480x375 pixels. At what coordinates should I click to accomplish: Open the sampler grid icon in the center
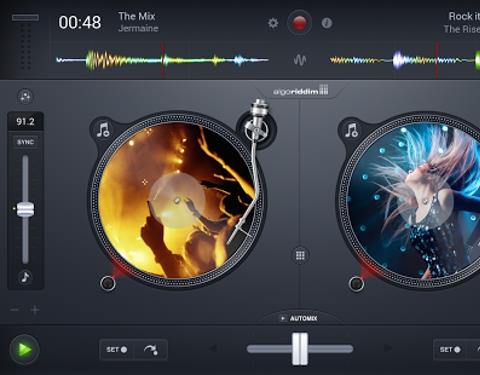coord(300,255)
